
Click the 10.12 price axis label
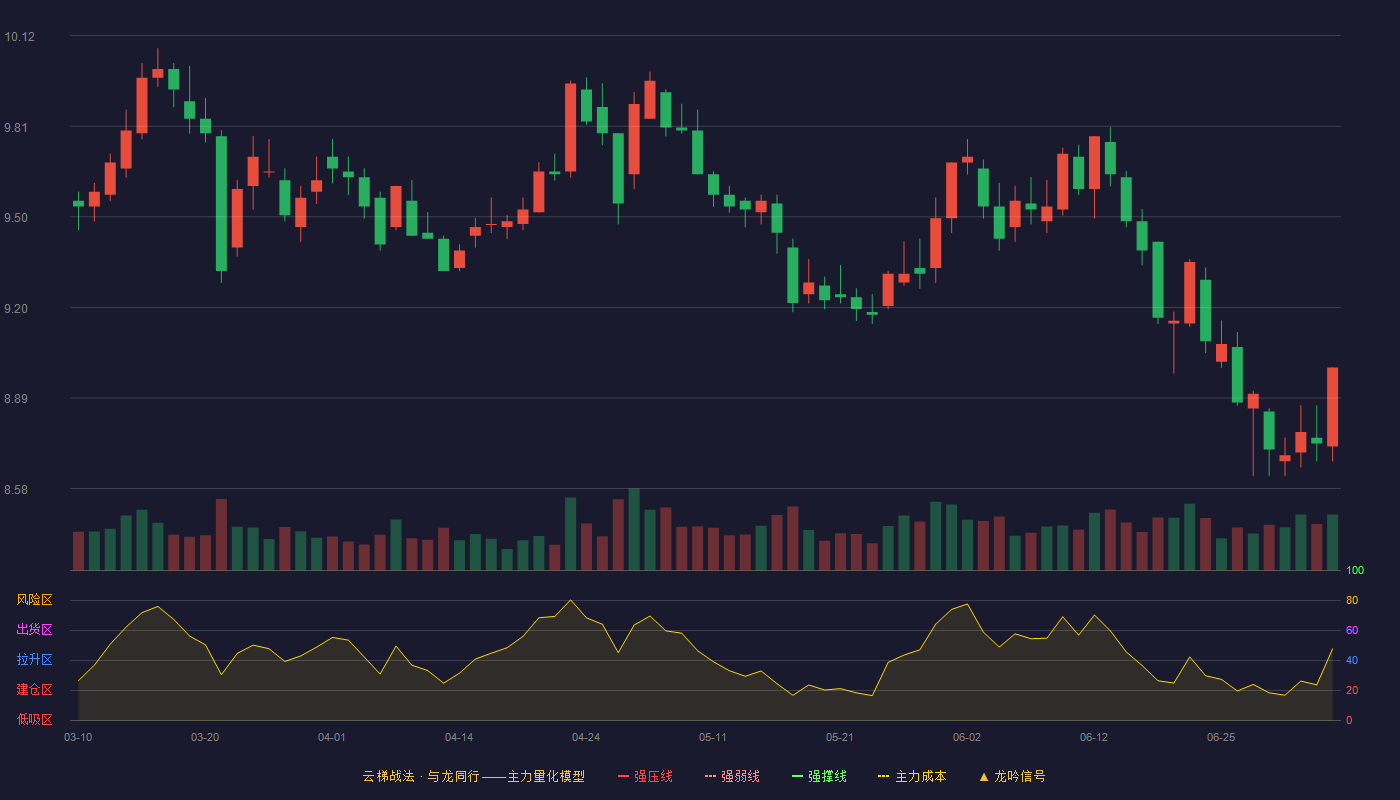point(19,37)
